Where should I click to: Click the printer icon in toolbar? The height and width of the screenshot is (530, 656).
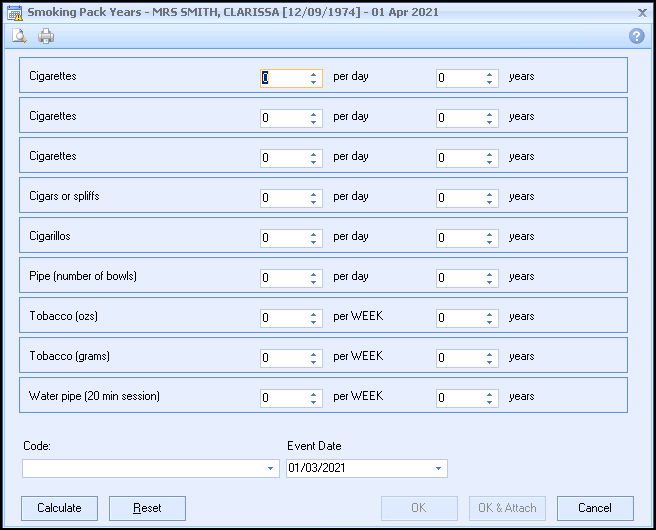coord(46,36)
